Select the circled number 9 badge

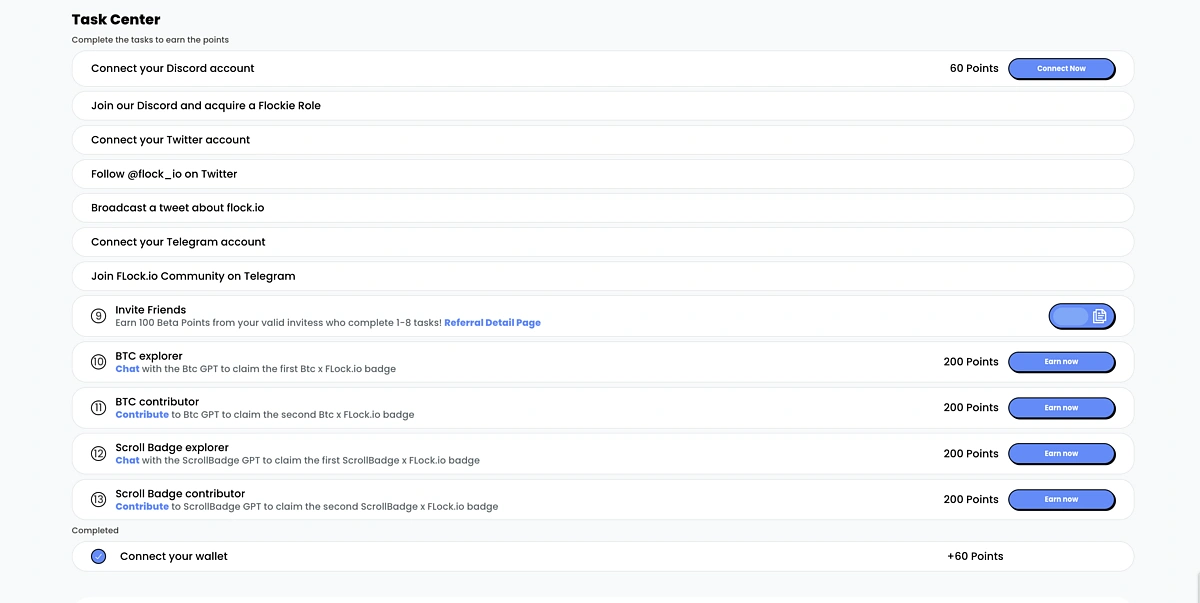click(x=98, y=316)
